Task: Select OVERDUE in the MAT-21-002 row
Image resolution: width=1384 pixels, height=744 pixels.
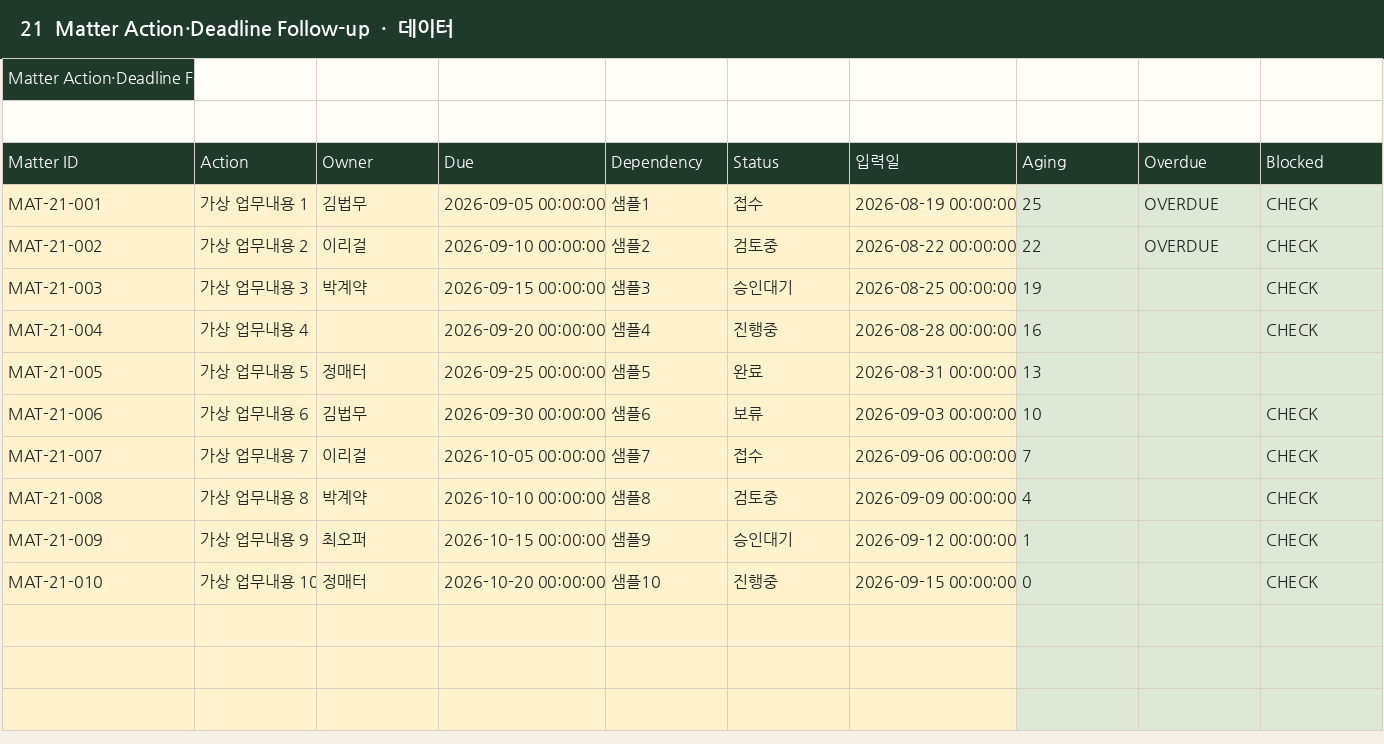Action: (1199, 247)
